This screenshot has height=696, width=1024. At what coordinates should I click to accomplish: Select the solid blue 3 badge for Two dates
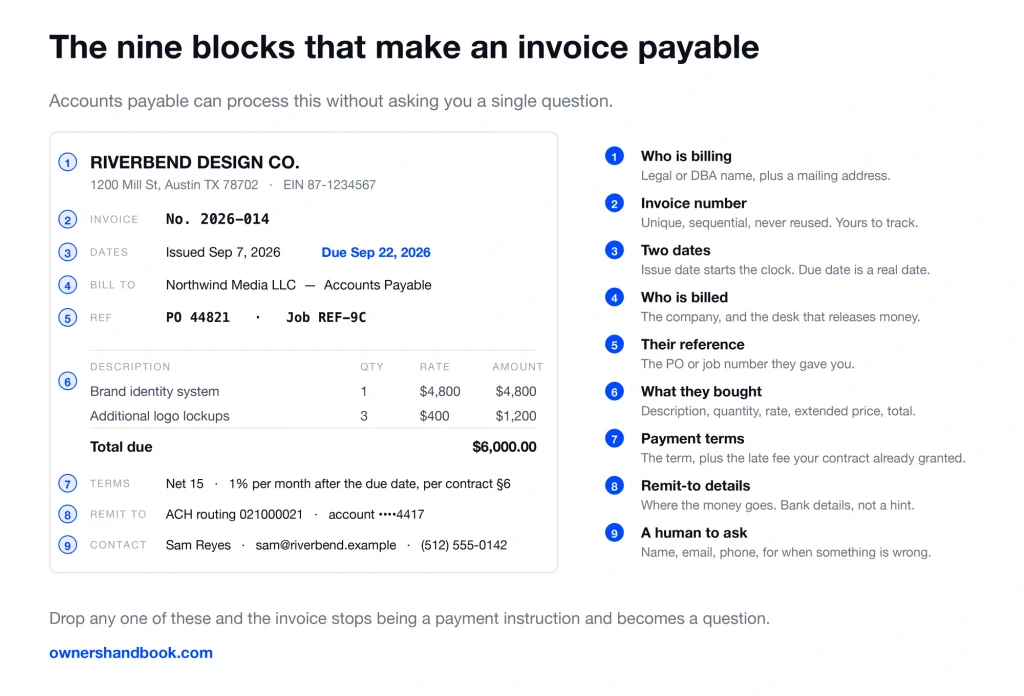click(x=614, y=250)
